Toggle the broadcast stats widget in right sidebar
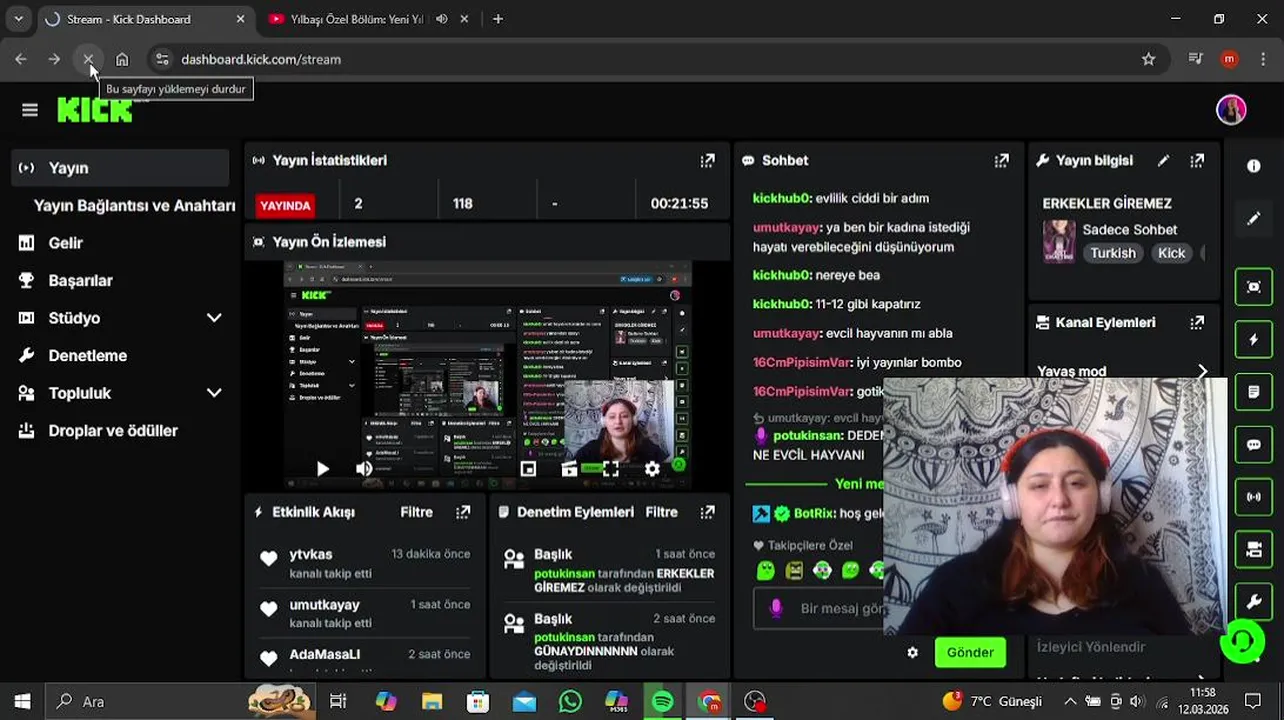 click(1254, 497)
